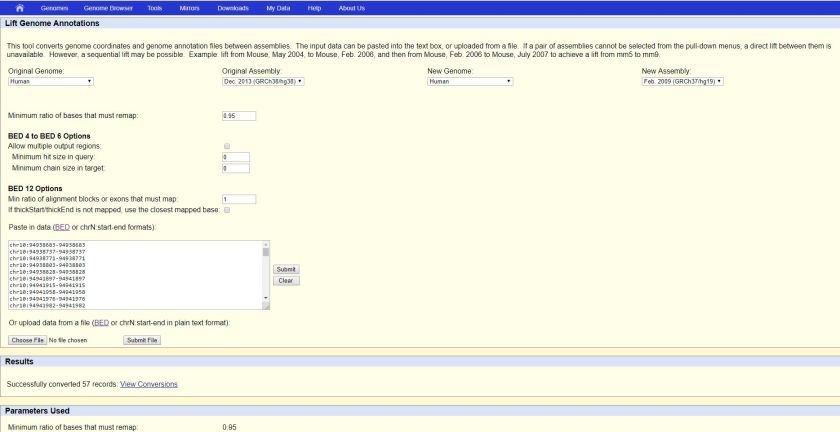
Task: Enable Allow multiple output regions checkbox
Action: [228, 146]
